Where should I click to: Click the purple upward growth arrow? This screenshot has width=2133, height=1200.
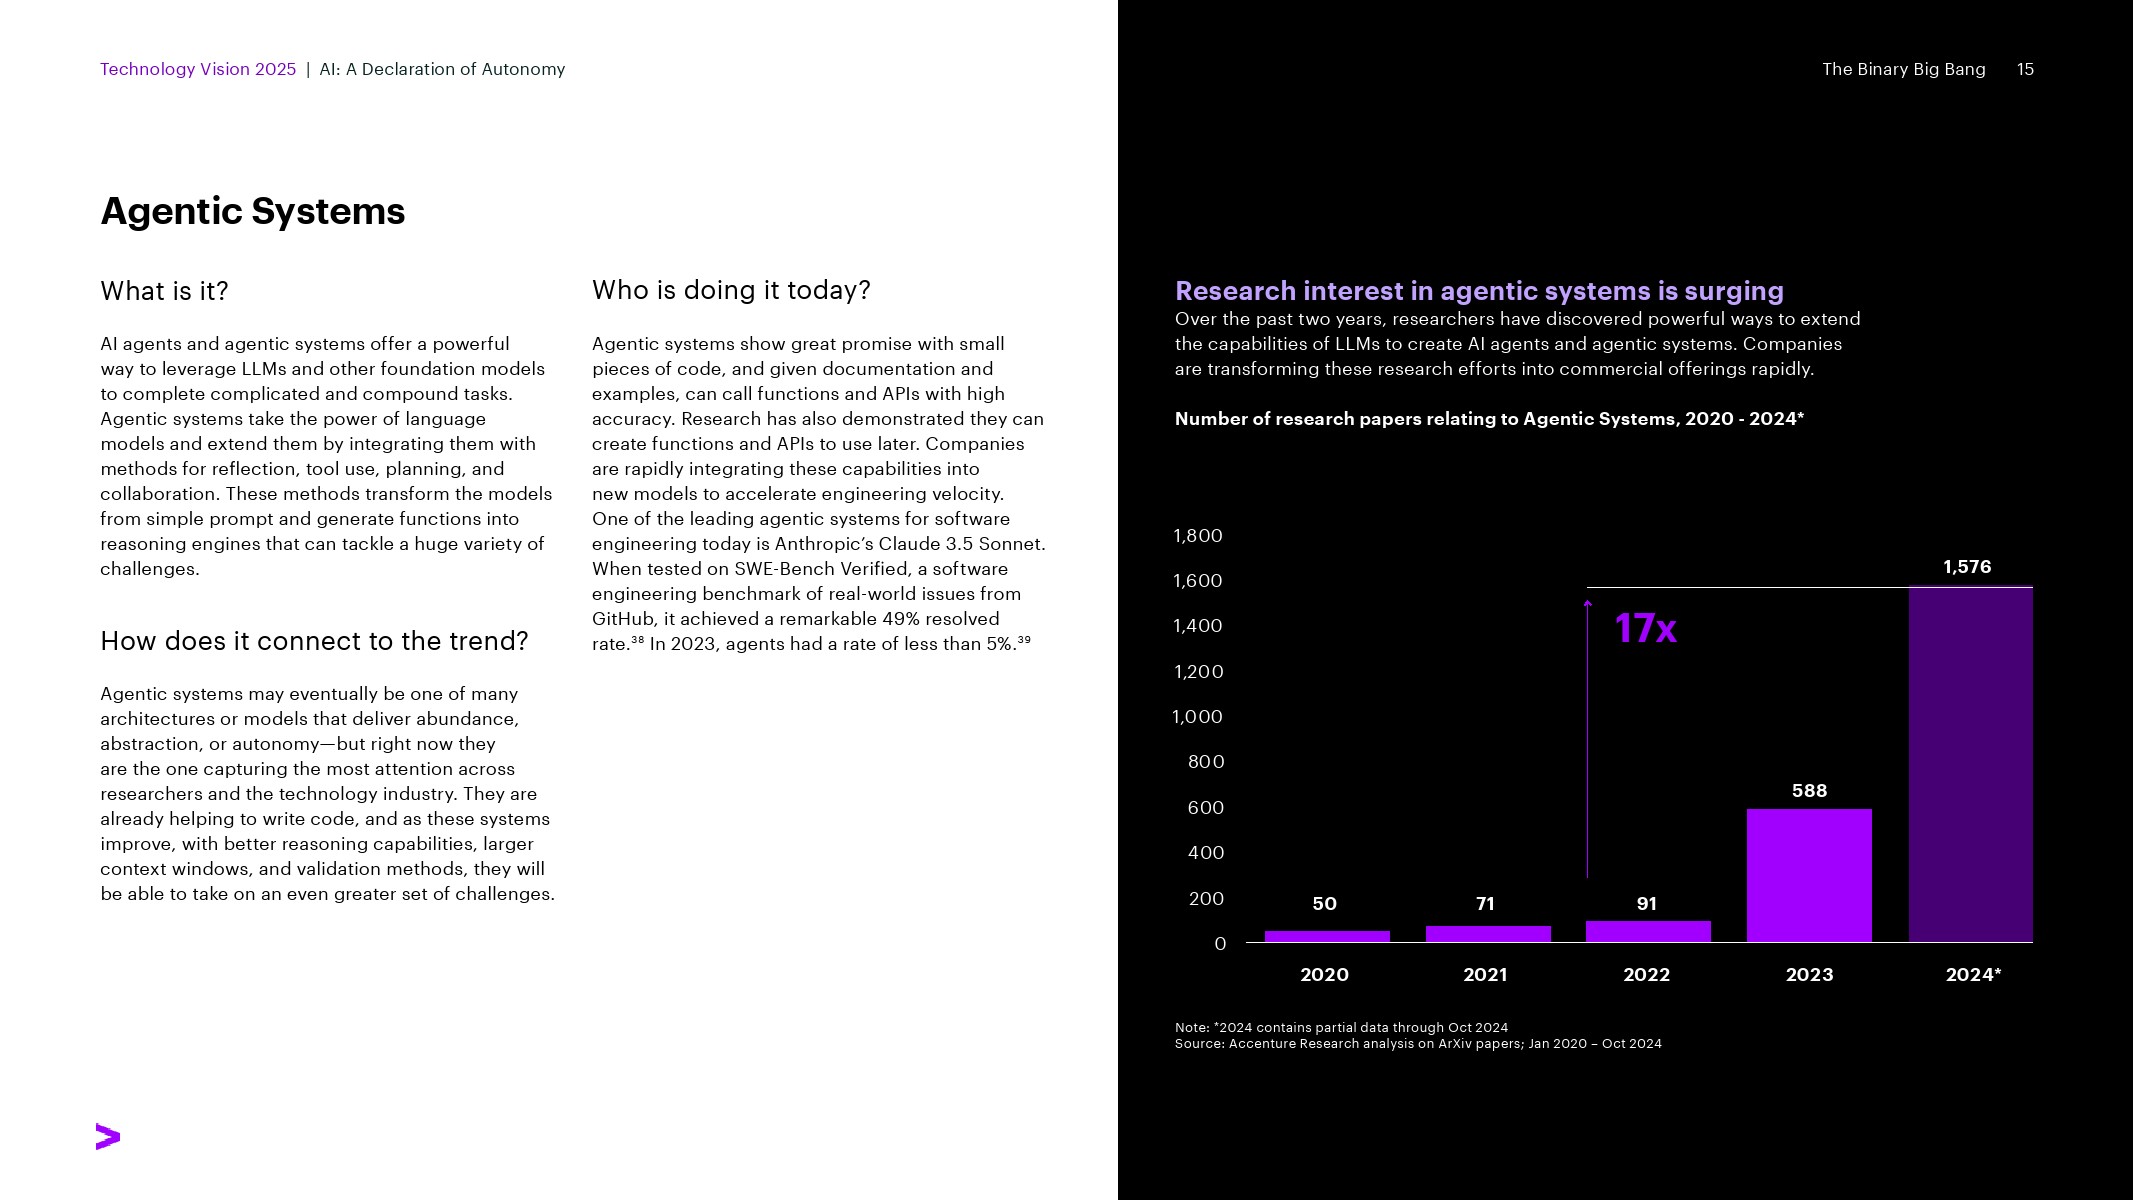[x=1587, y=740]
